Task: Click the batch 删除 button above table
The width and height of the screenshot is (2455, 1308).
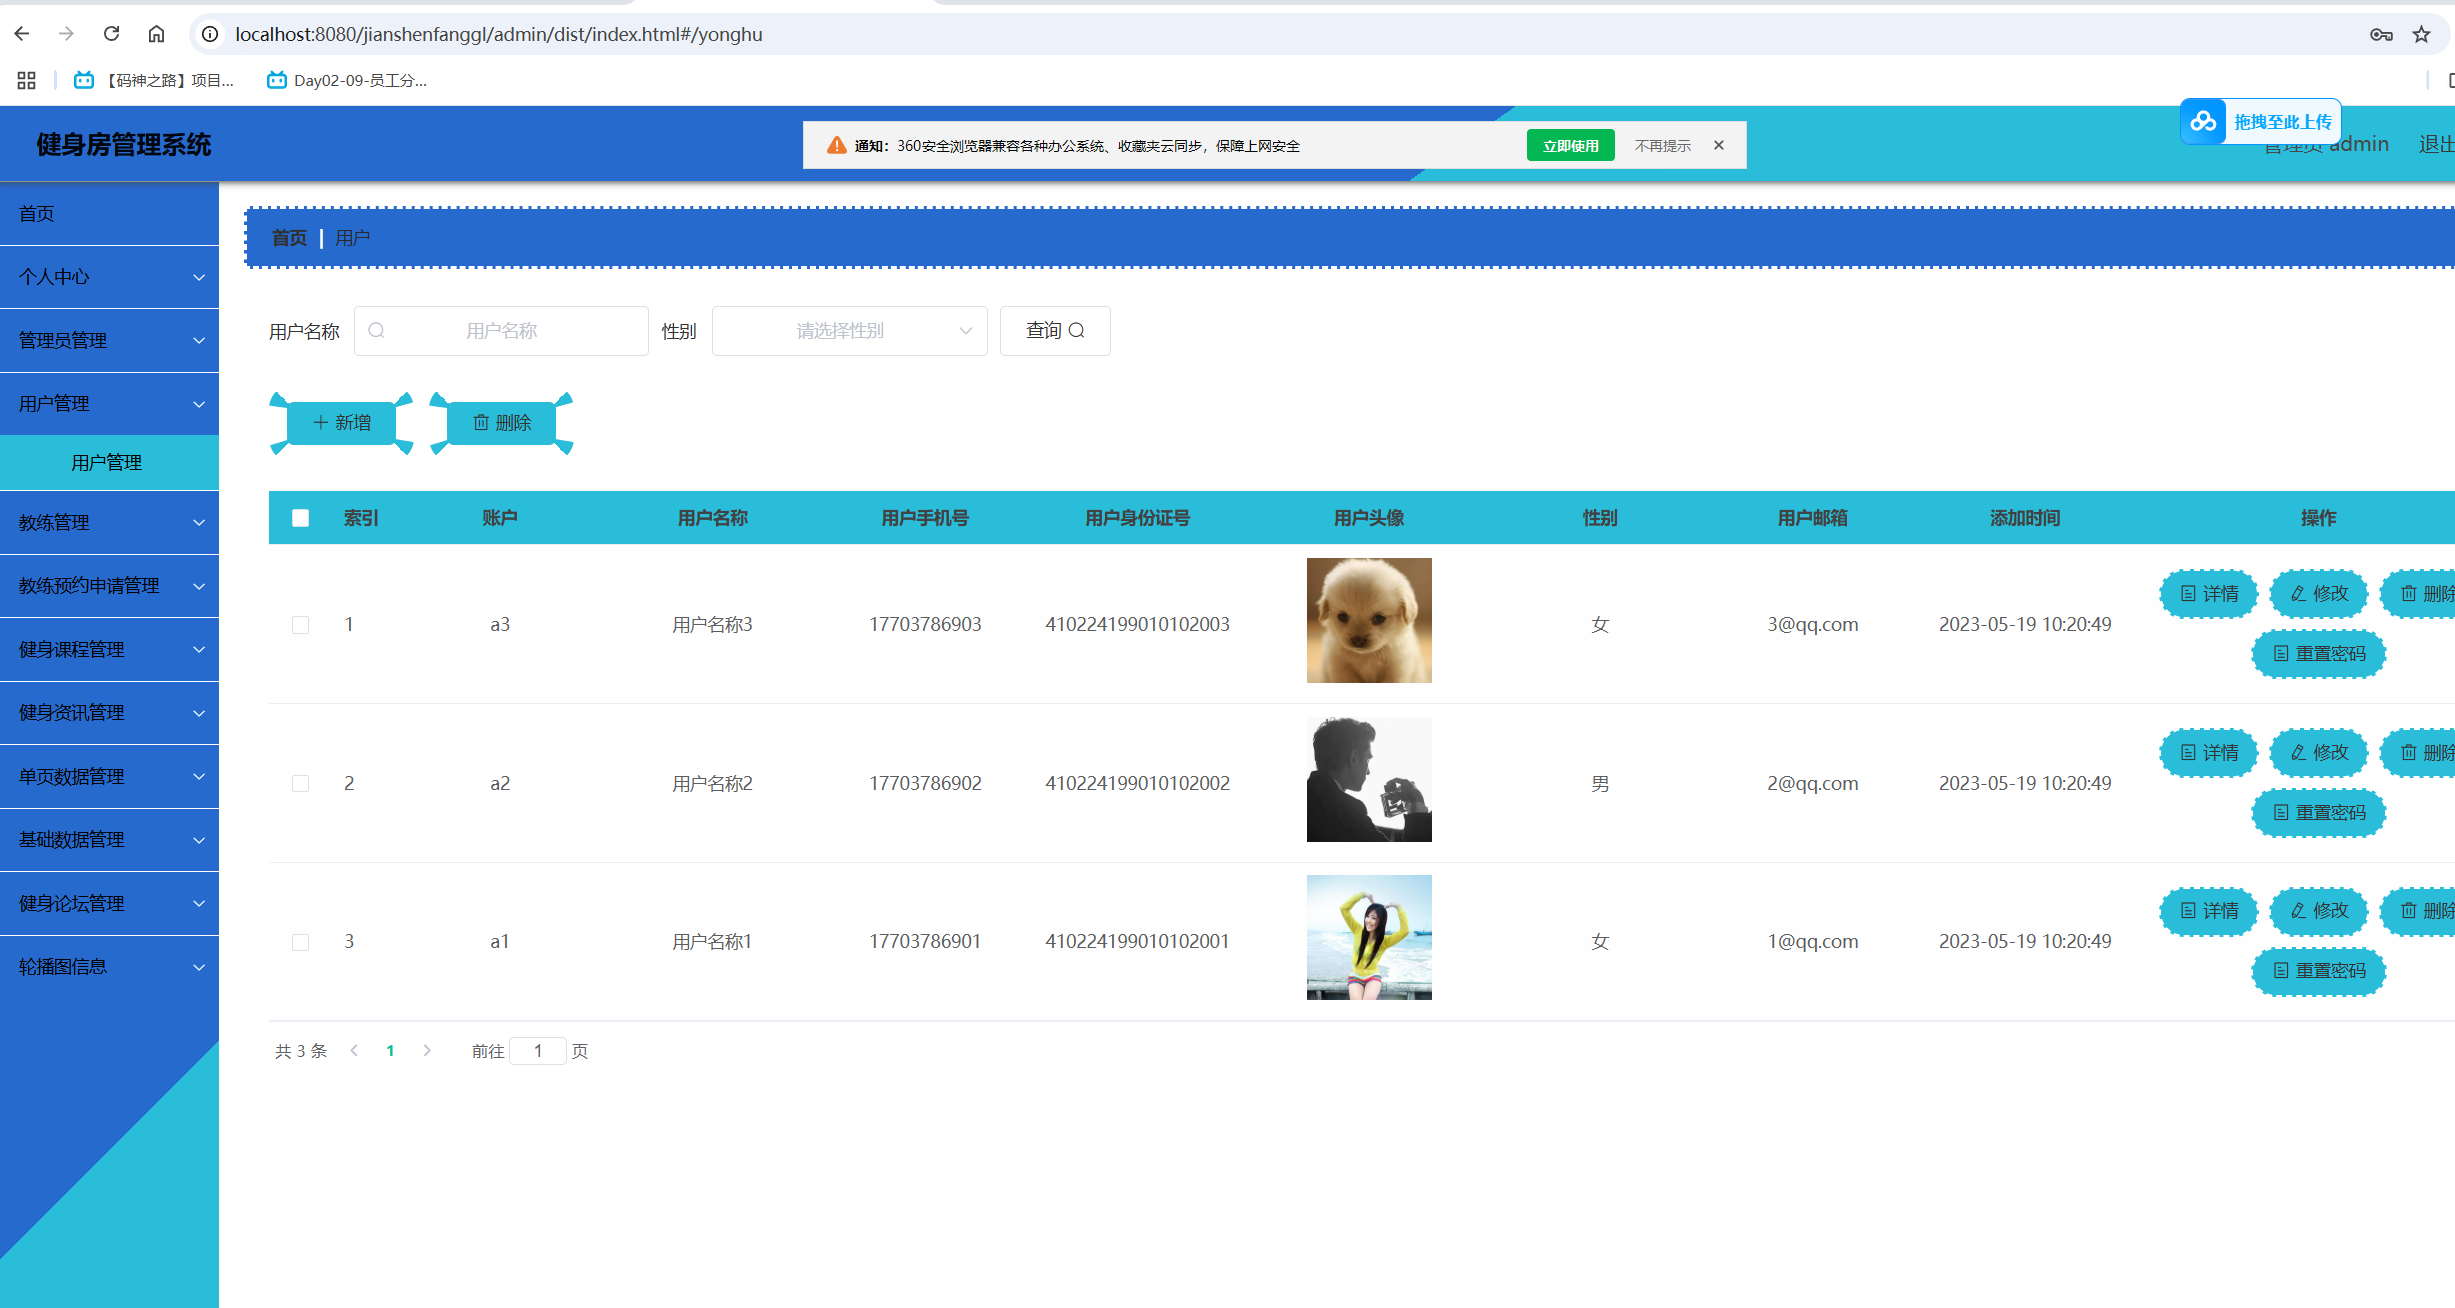Action: tap(501, 423)
